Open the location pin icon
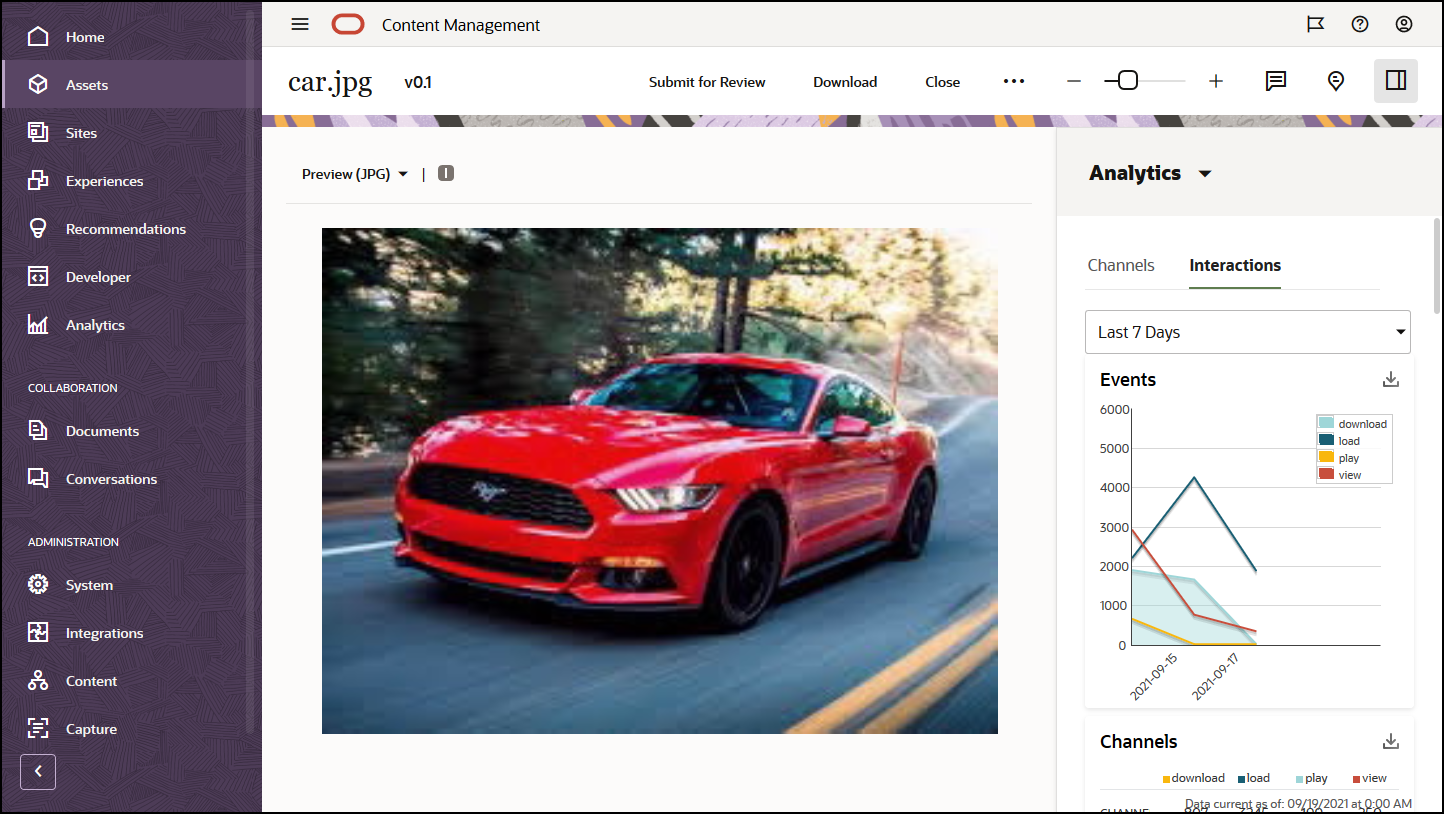 (x=1336, y=81)
